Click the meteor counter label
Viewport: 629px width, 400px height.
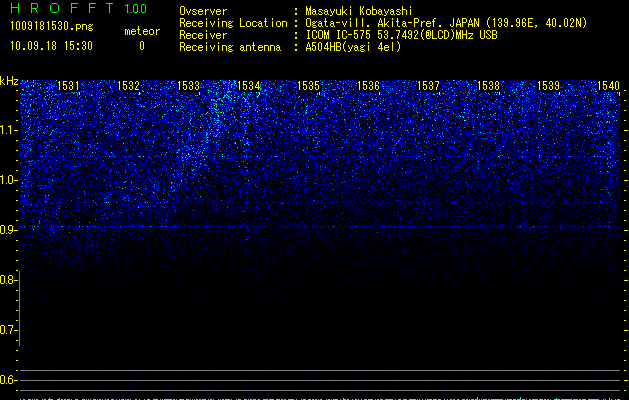click(142, 31)
